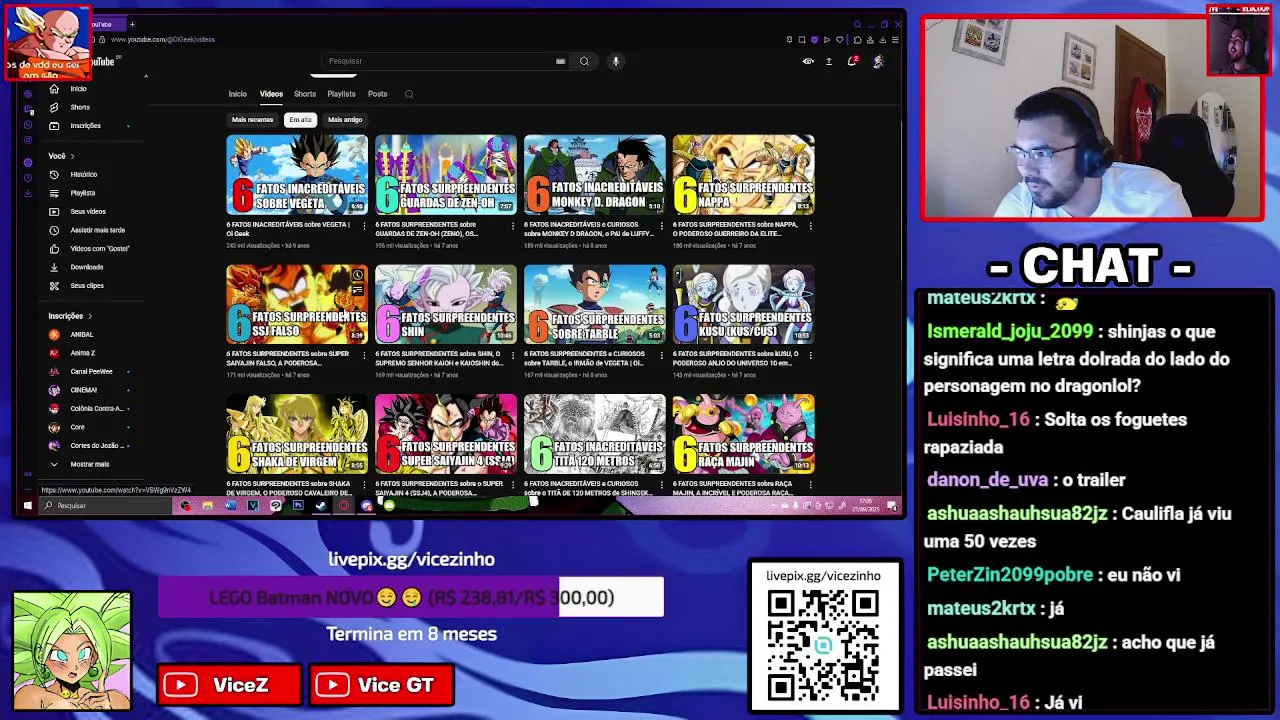Screen dimensions: 1280x720
Task: Open Word from the taskbar
Action: (x=230, y=506)
